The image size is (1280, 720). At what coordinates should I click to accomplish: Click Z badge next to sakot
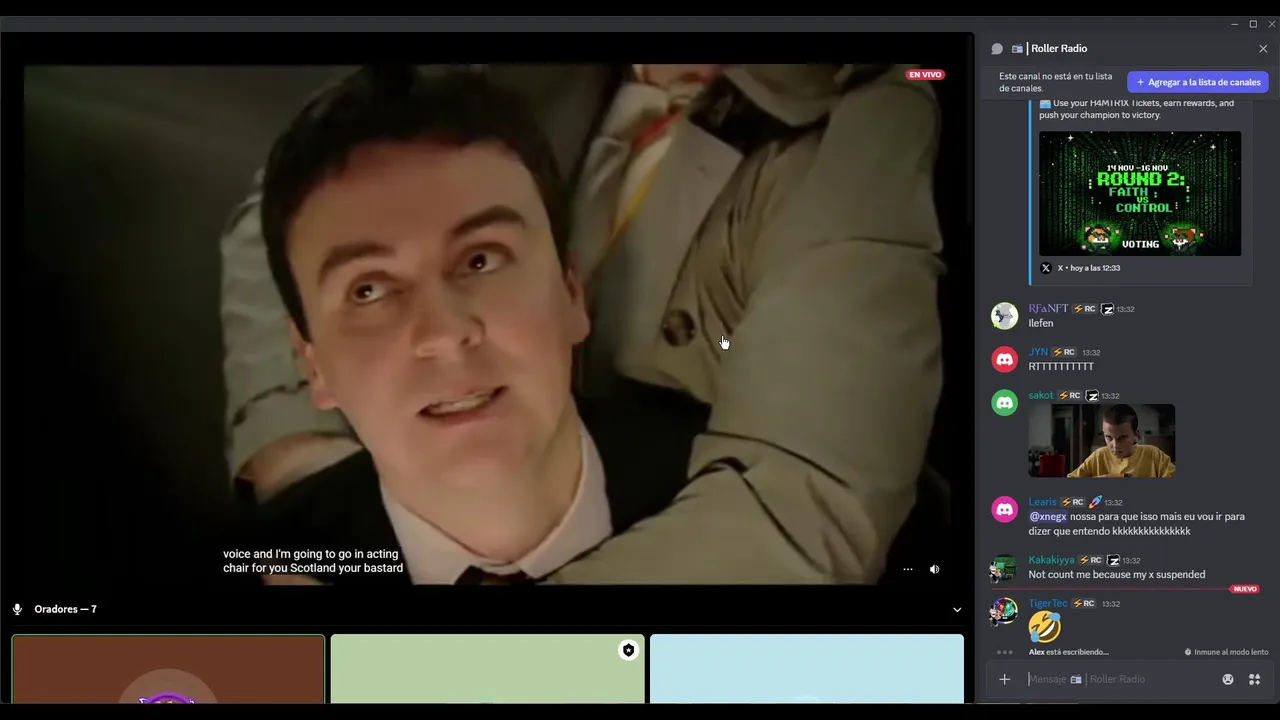(x=1092, y=395)
